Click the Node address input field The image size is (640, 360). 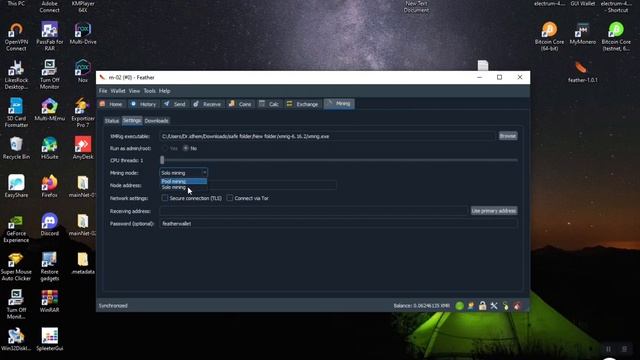(x=248, y=185)
